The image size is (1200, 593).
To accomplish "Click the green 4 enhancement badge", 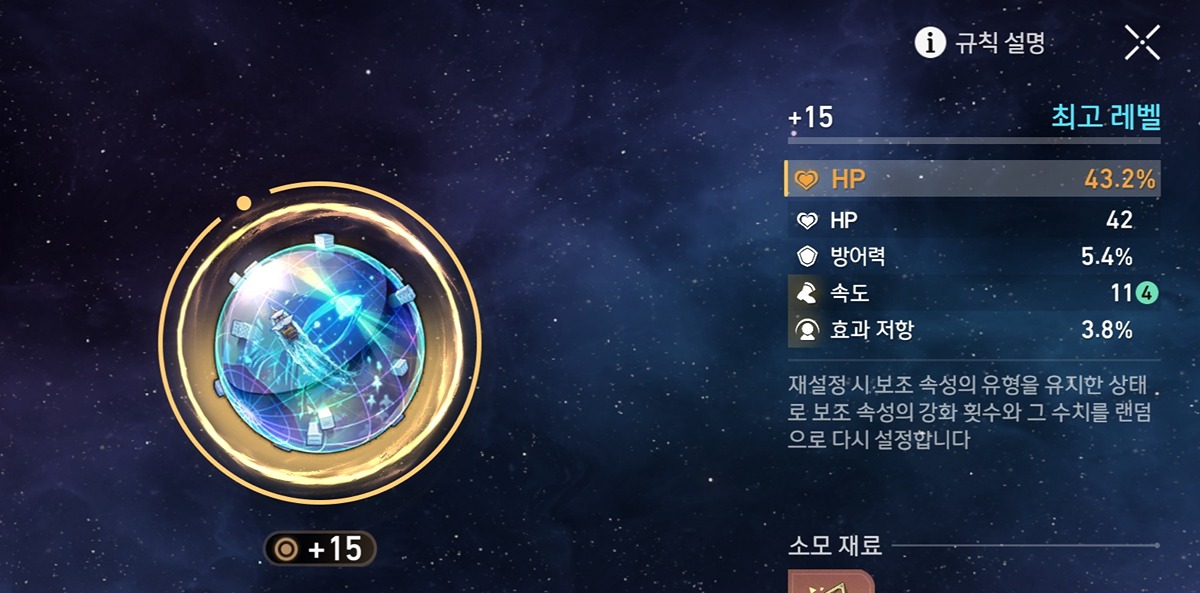I will pyautogui.click(x=1148, y=294).
